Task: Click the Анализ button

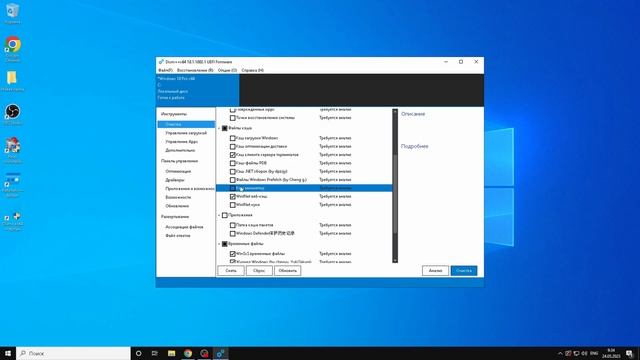Action: [x=435, y=271]
